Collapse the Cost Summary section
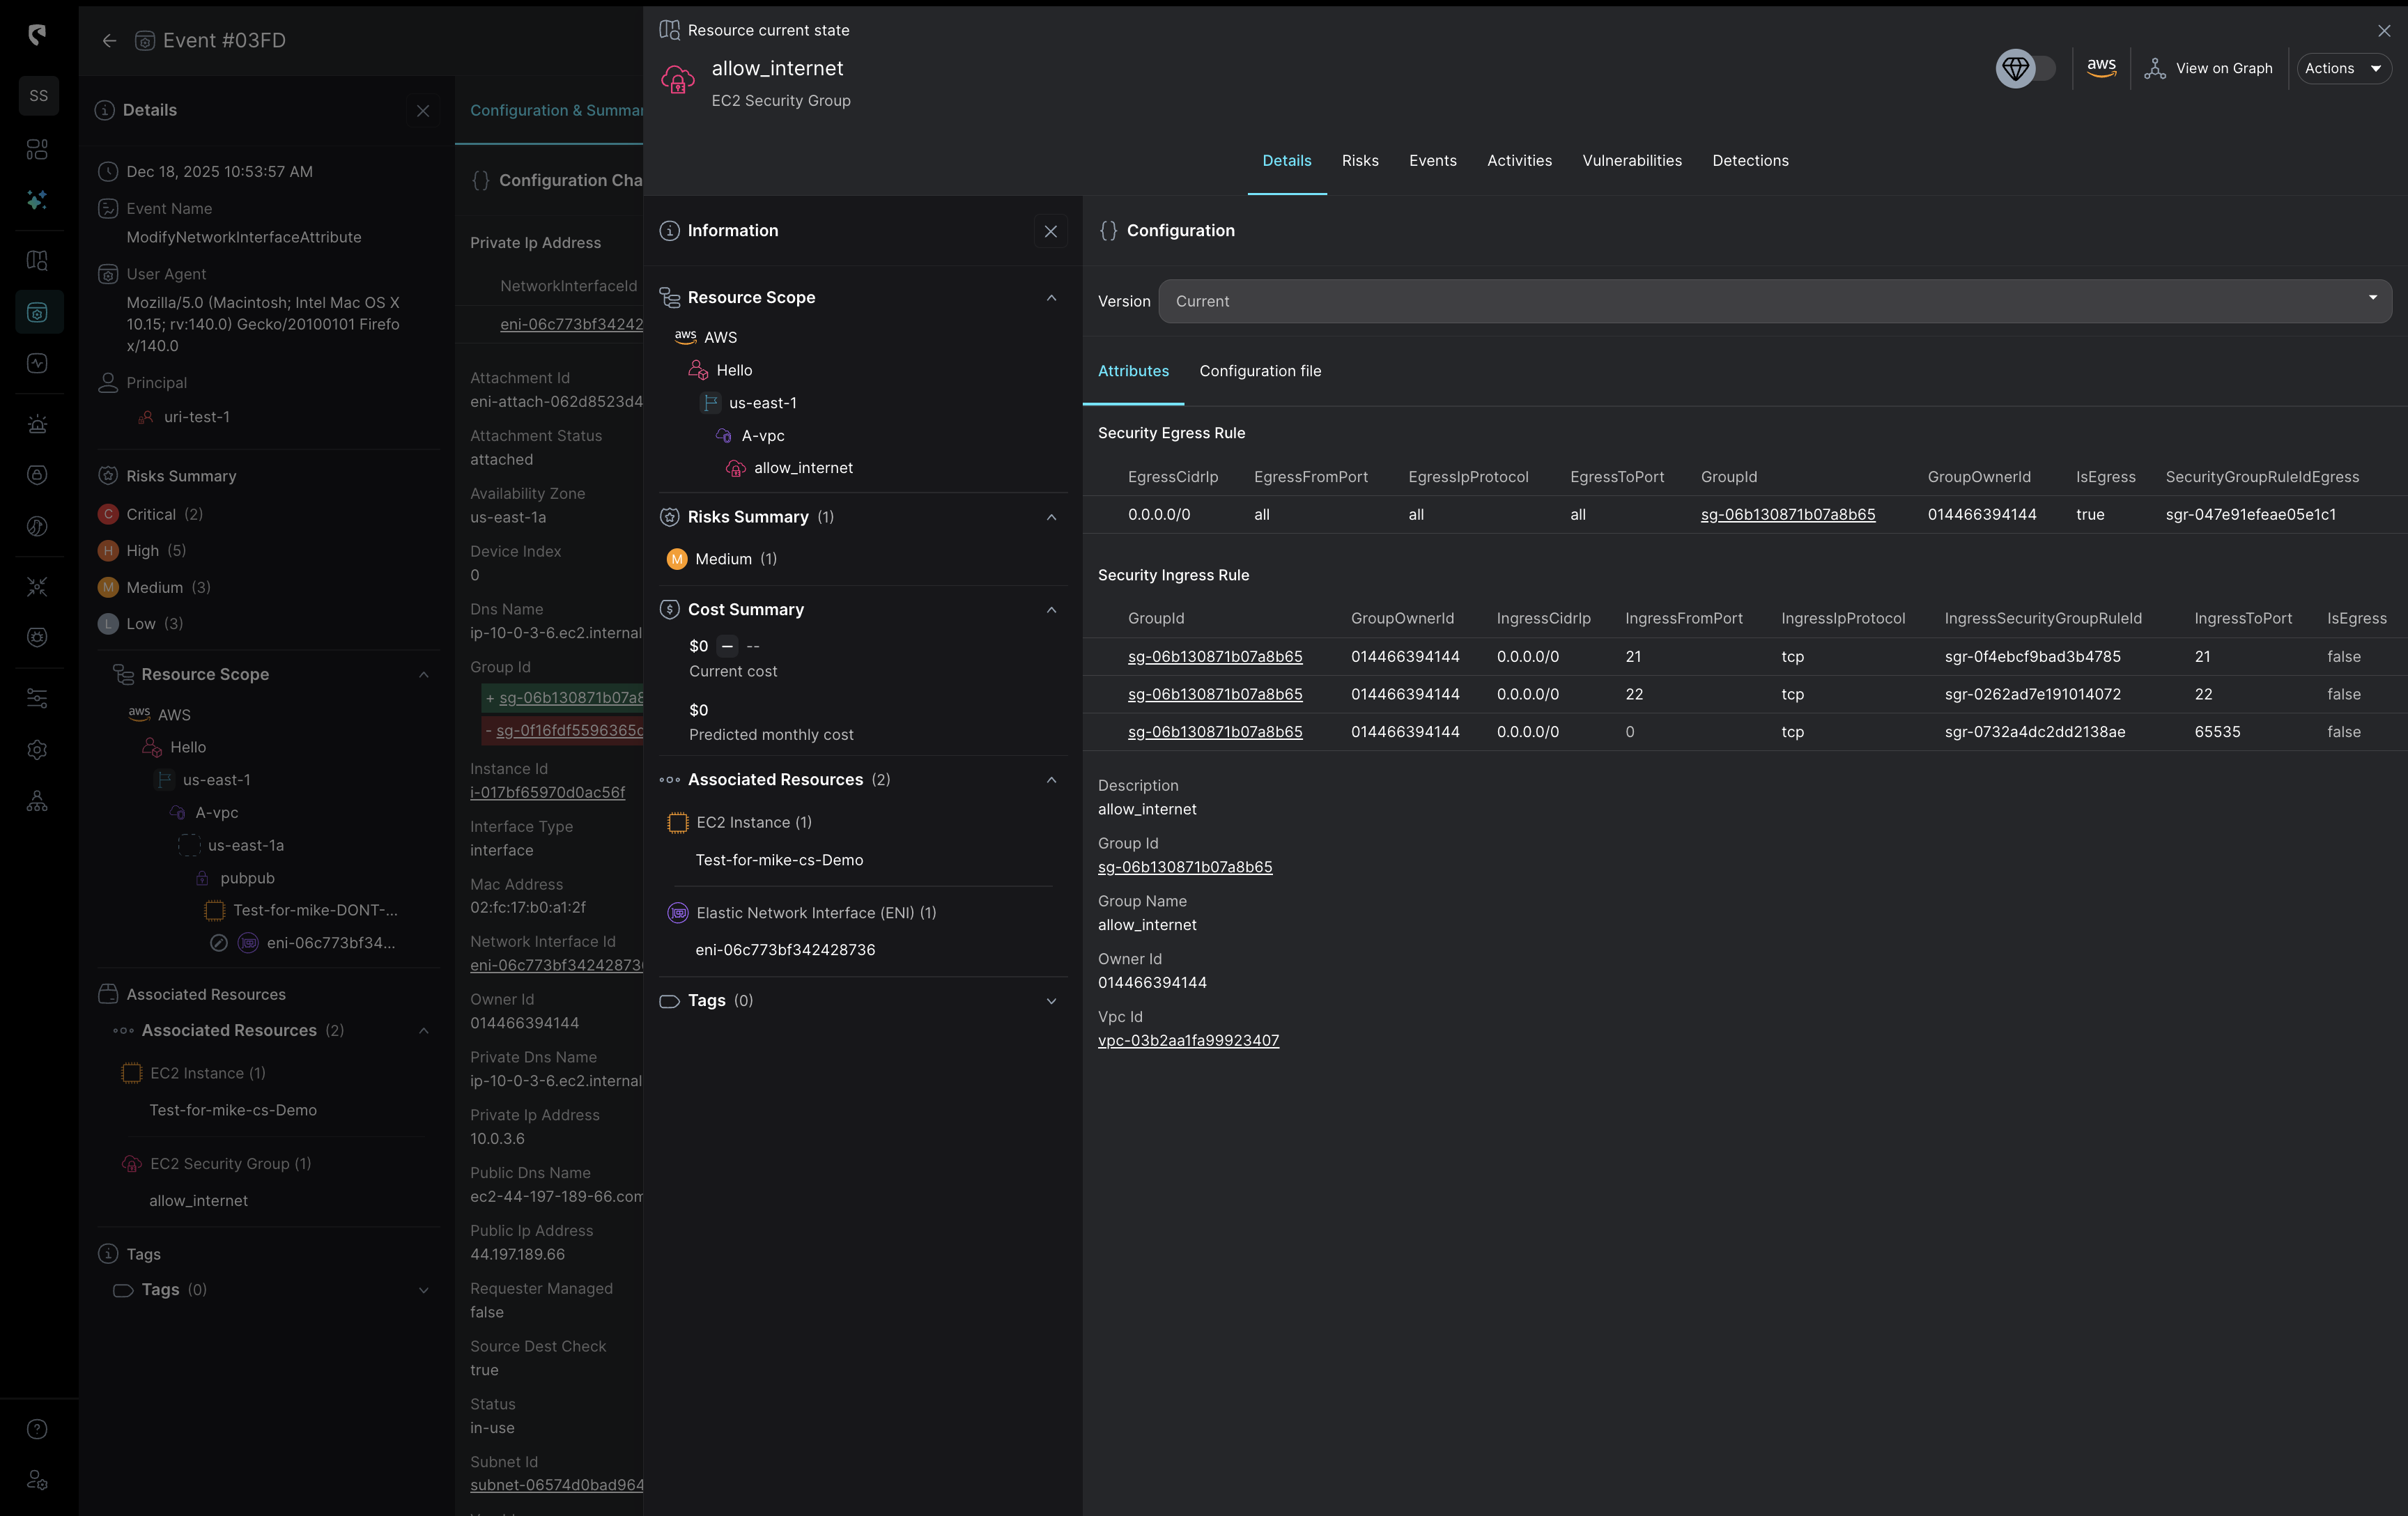This screenshot has height=1516, width=2408. [1051, 610]
